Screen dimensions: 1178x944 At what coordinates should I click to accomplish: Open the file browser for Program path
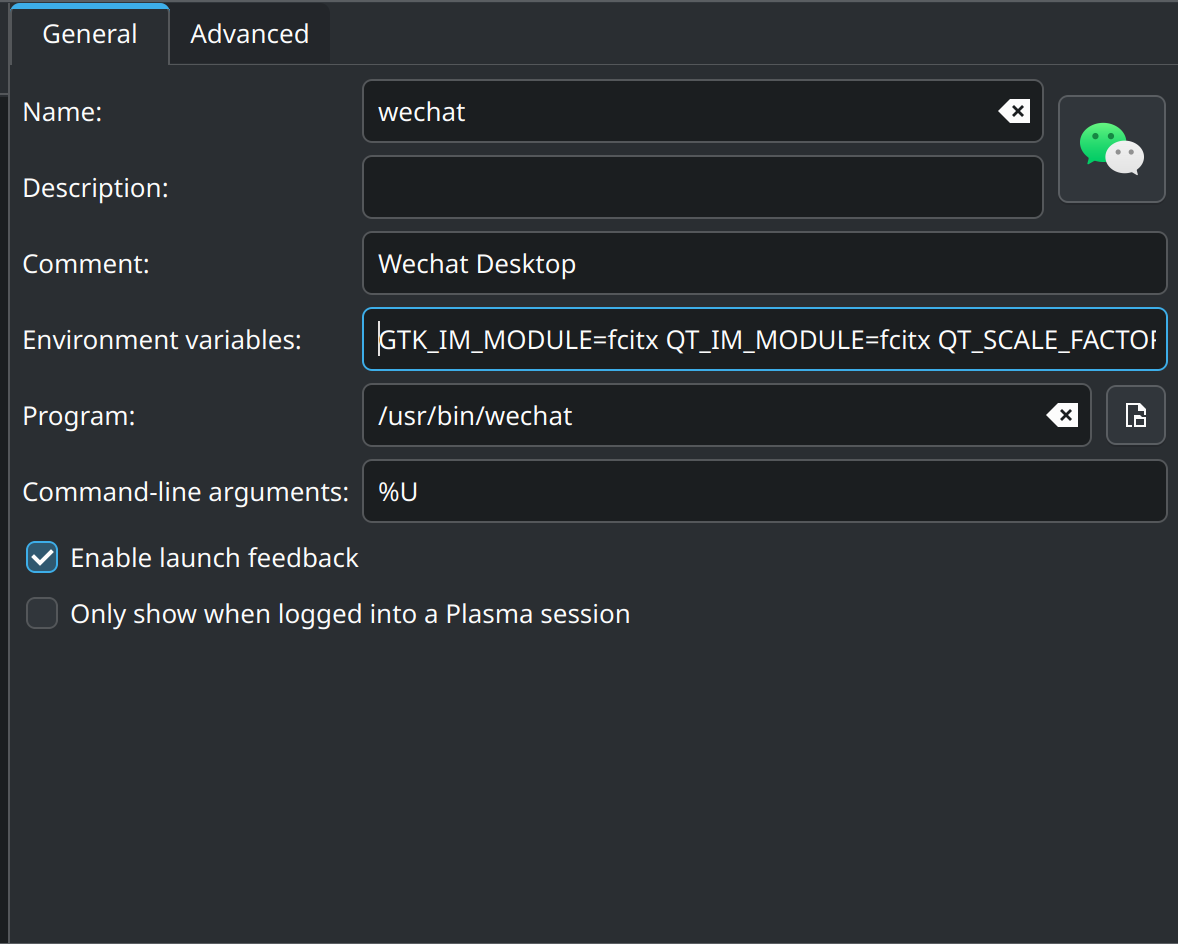click(1136, 415)
